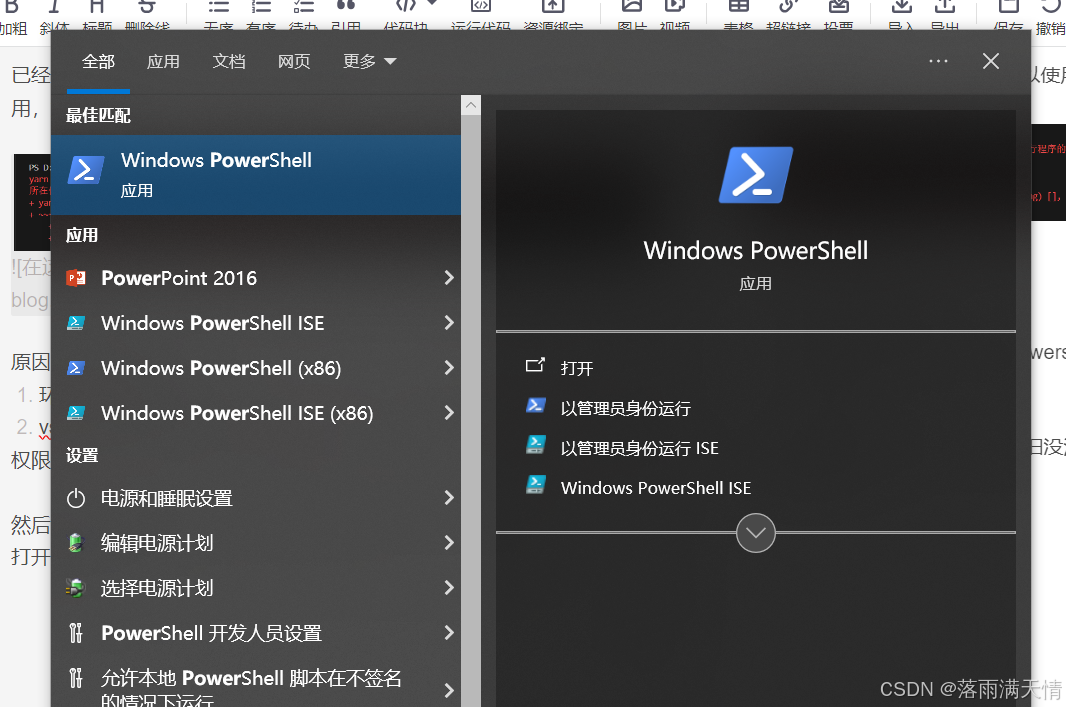Expand the PowerShell 开发人员设置 arrow
Screen dimensions: 1066x707
(449, 633)
